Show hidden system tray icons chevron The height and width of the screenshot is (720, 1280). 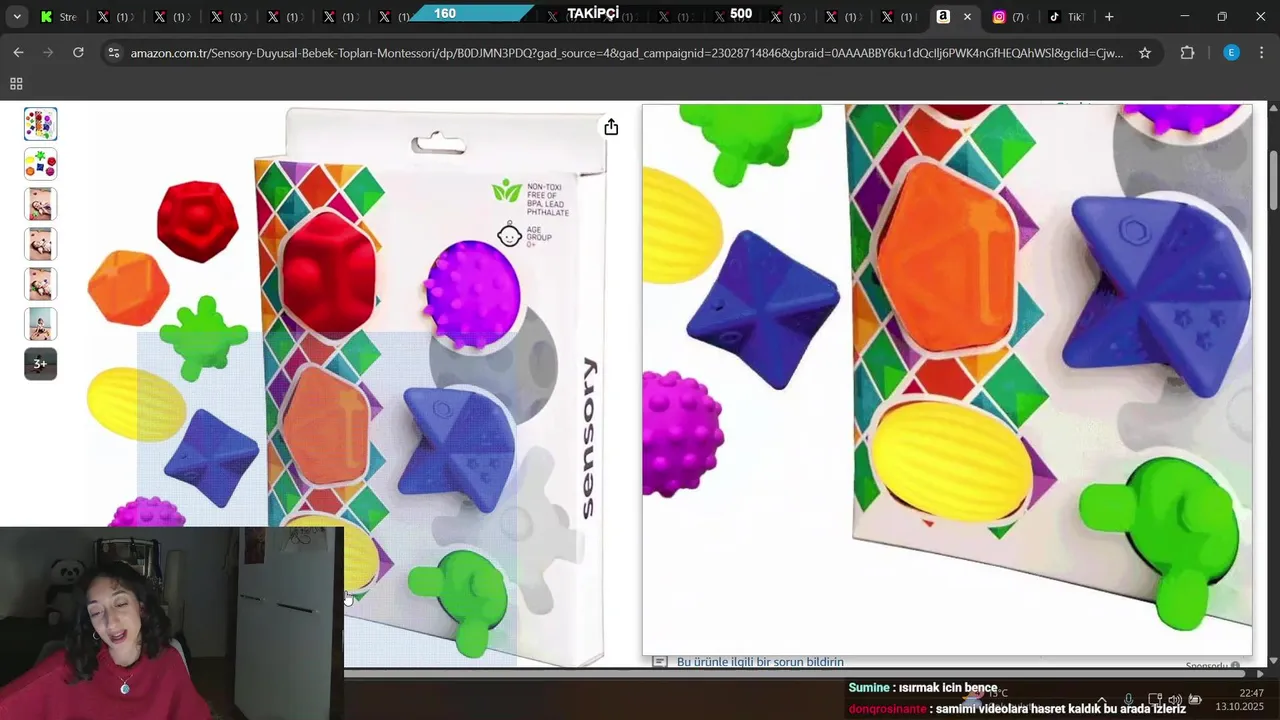[1101, 700]
